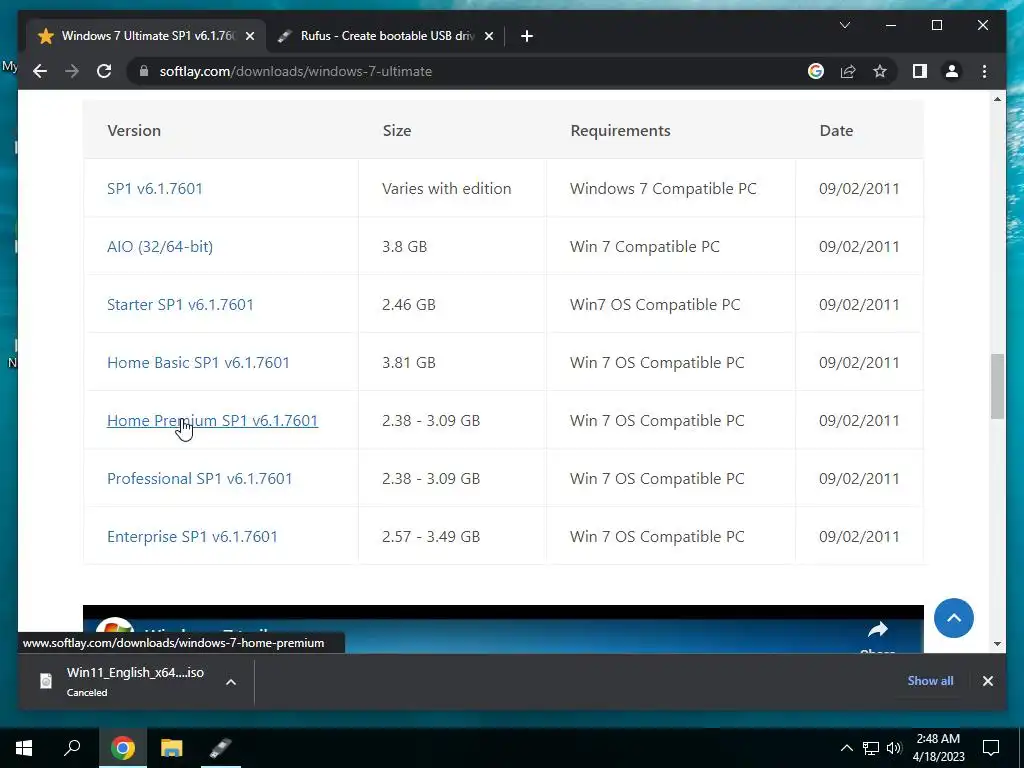Switch to the Rufus tab
This screenshot has height=768, width=1024.
click(x=385, y=36)
